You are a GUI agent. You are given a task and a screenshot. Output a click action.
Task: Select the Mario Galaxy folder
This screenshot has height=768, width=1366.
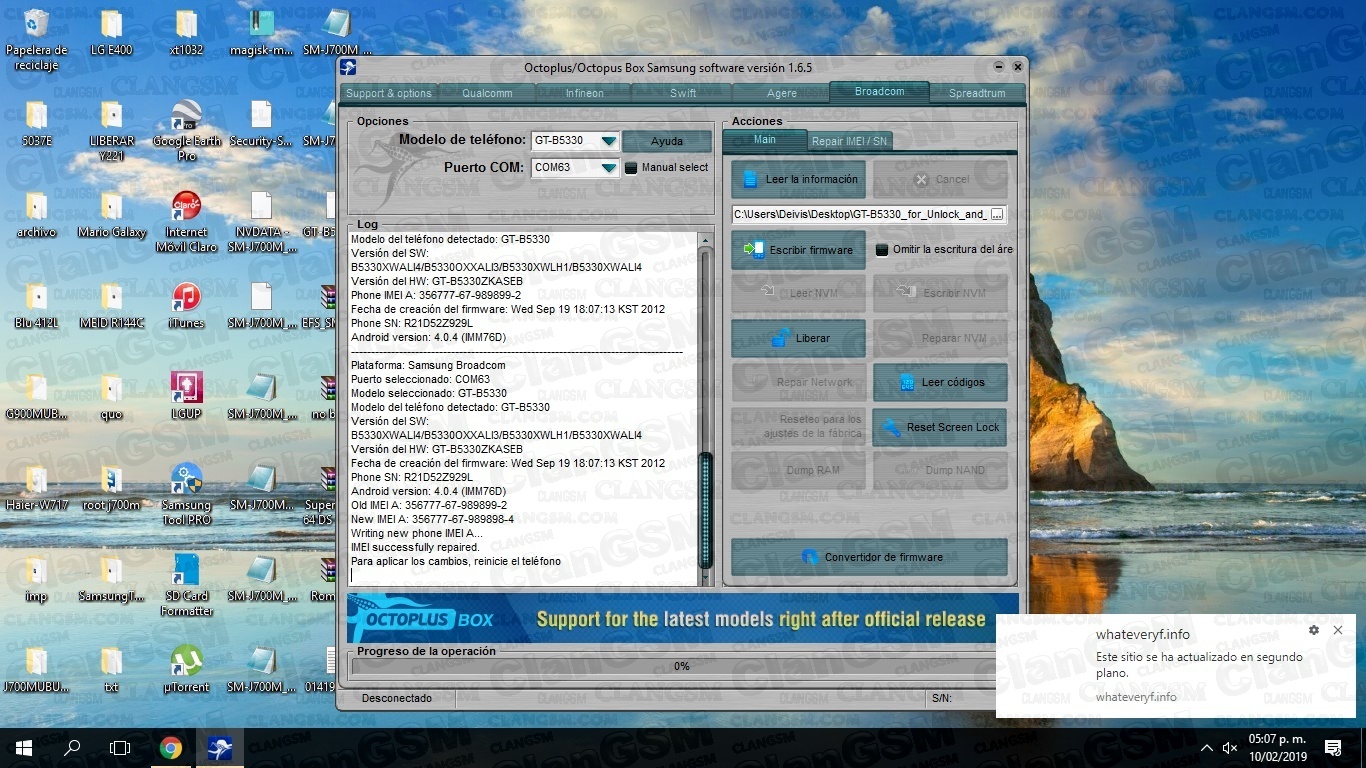tap(111, 214)
